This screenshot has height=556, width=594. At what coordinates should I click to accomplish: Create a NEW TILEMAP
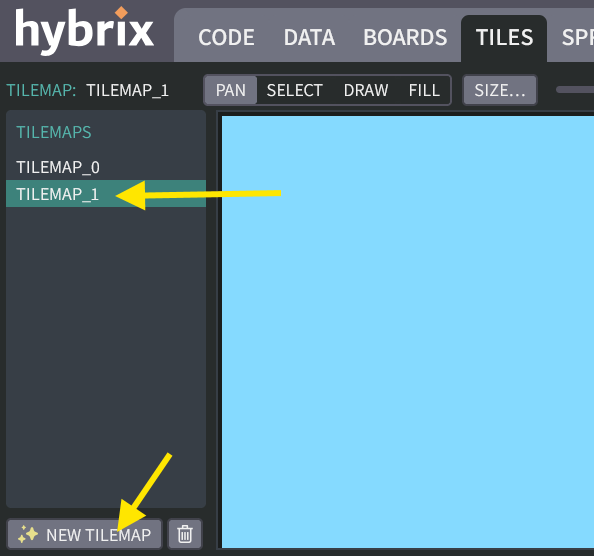84,534
